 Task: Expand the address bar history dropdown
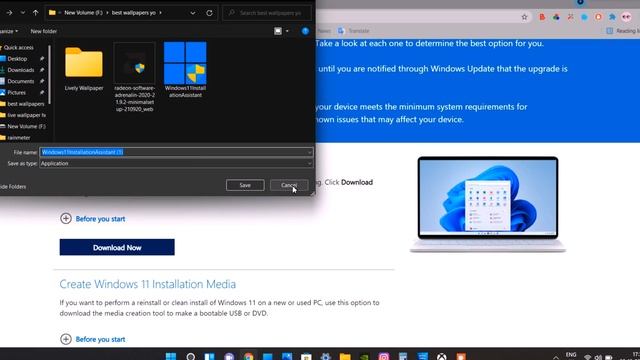[193, 13]
